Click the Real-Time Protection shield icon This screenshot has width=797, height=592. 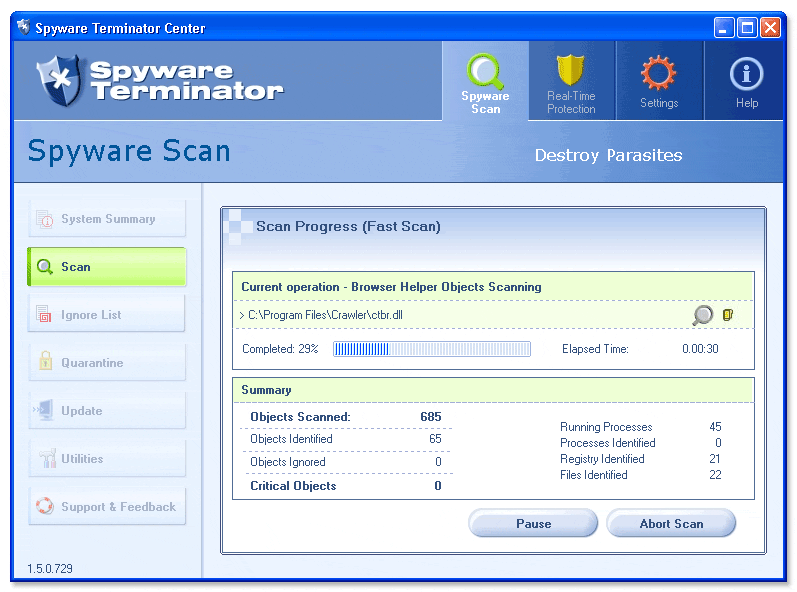click(571, 72)
